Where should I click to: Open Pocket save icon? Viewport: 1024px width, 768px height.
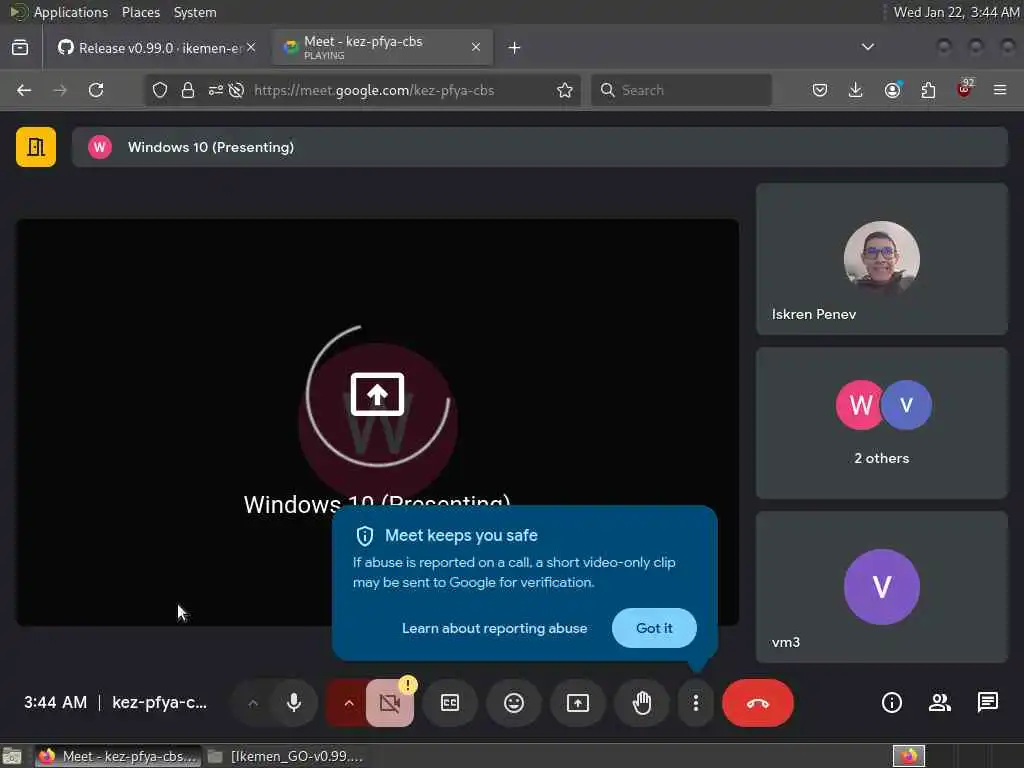(820, 90)
